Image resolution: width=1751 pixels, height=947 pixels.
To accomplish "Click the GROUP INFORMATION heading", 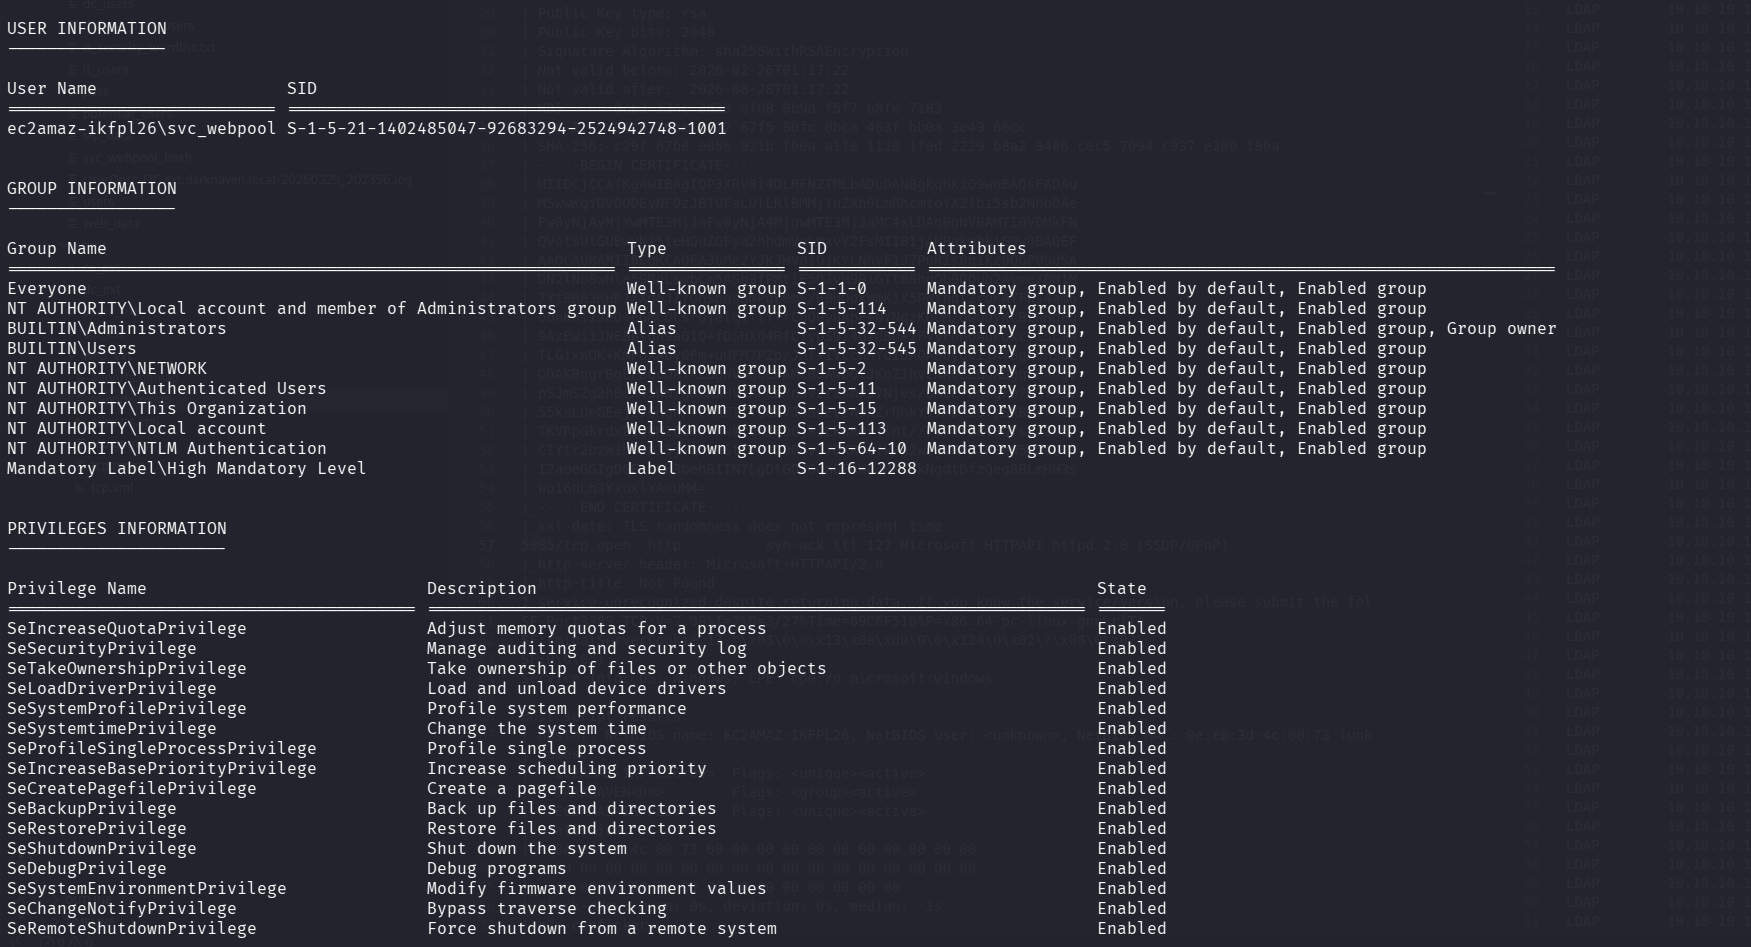I will [92, 188].
